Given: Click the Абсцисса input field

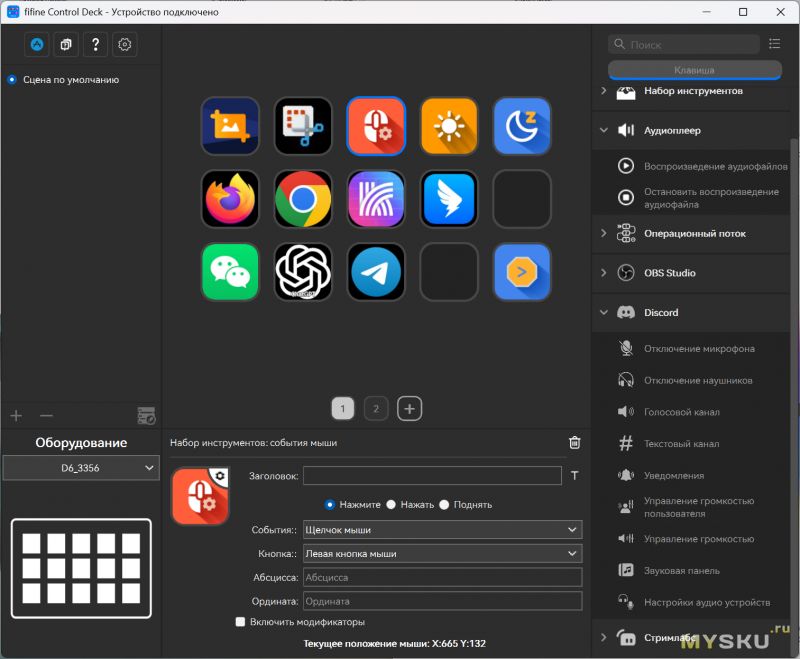Looking at the screenshot, I should tap(442, 577).
